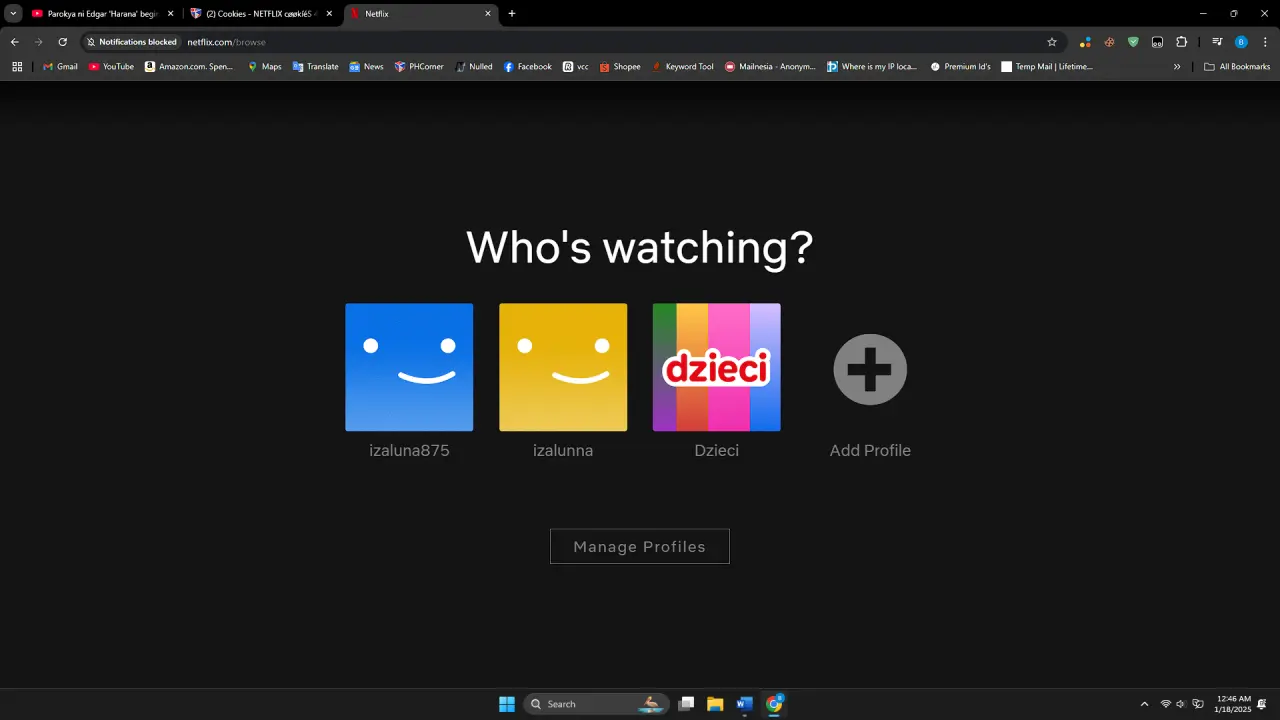Open Microsoft Word from the taskbar

point(744,704)
